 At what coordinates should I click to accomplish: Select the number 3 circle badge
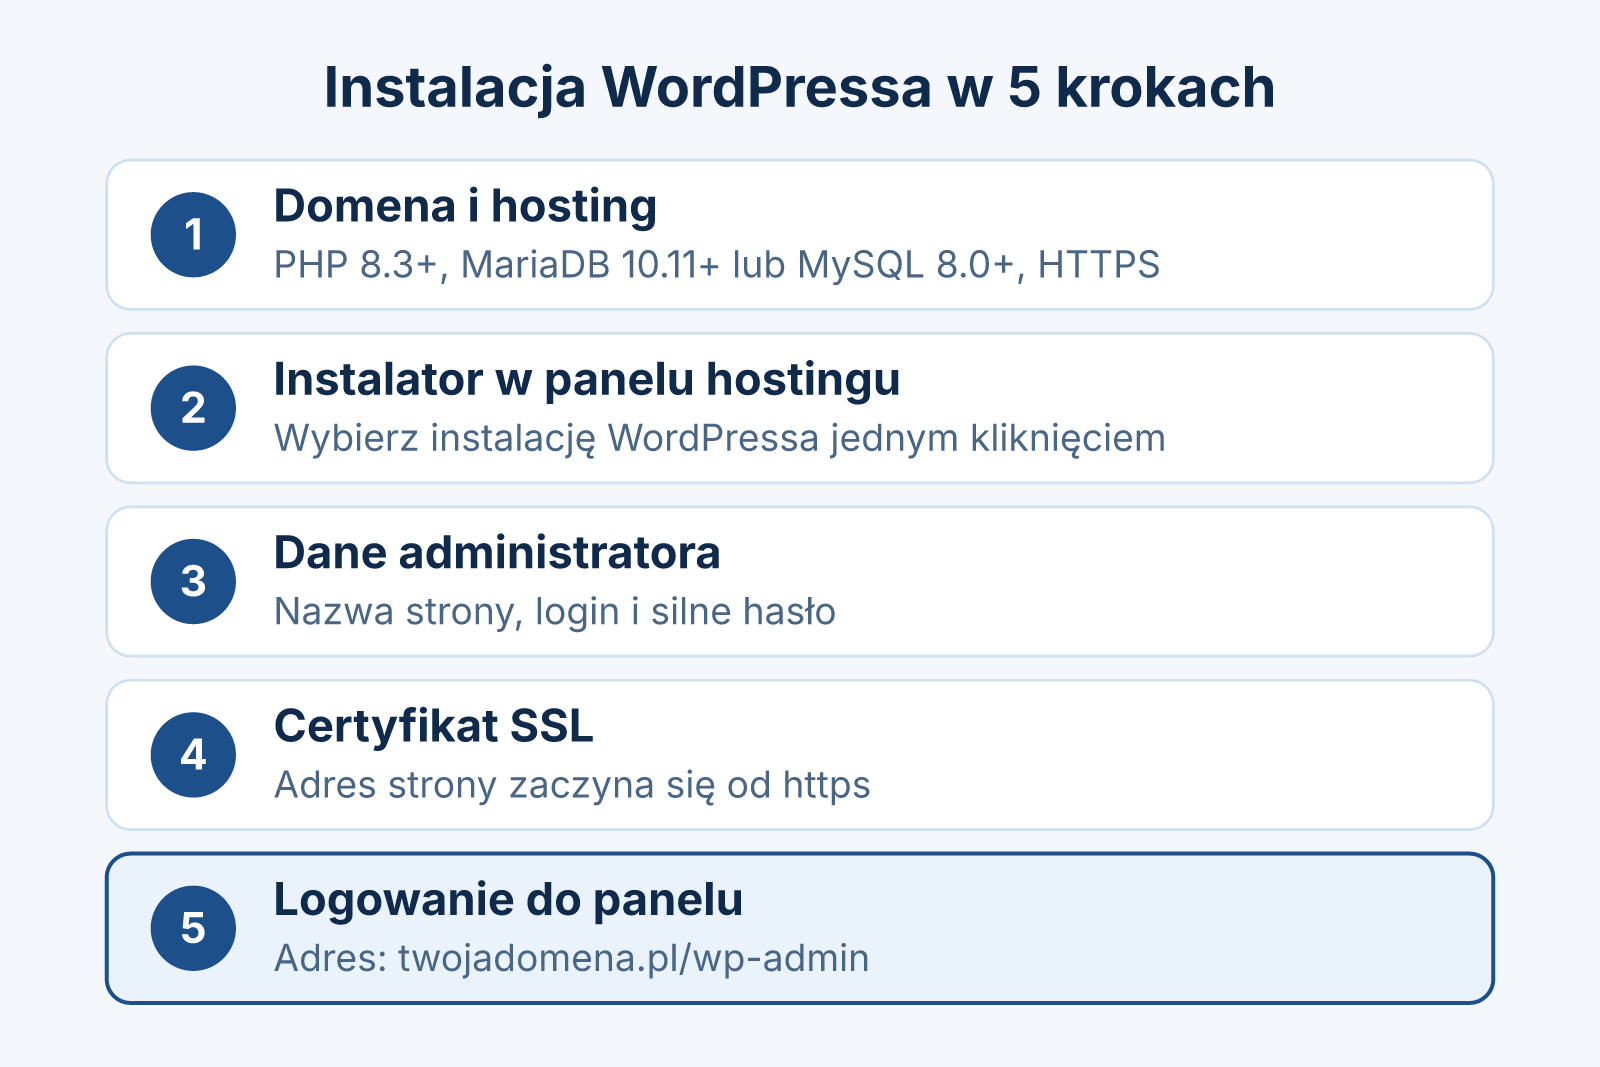click(x=193, y=581)
